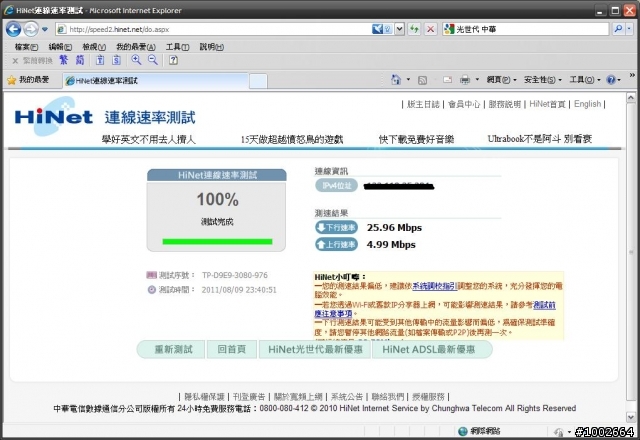Click HiNet ADSL最新優惠 button
The height and width of the screenshot is (440, 640).
[x=432, y=349]
